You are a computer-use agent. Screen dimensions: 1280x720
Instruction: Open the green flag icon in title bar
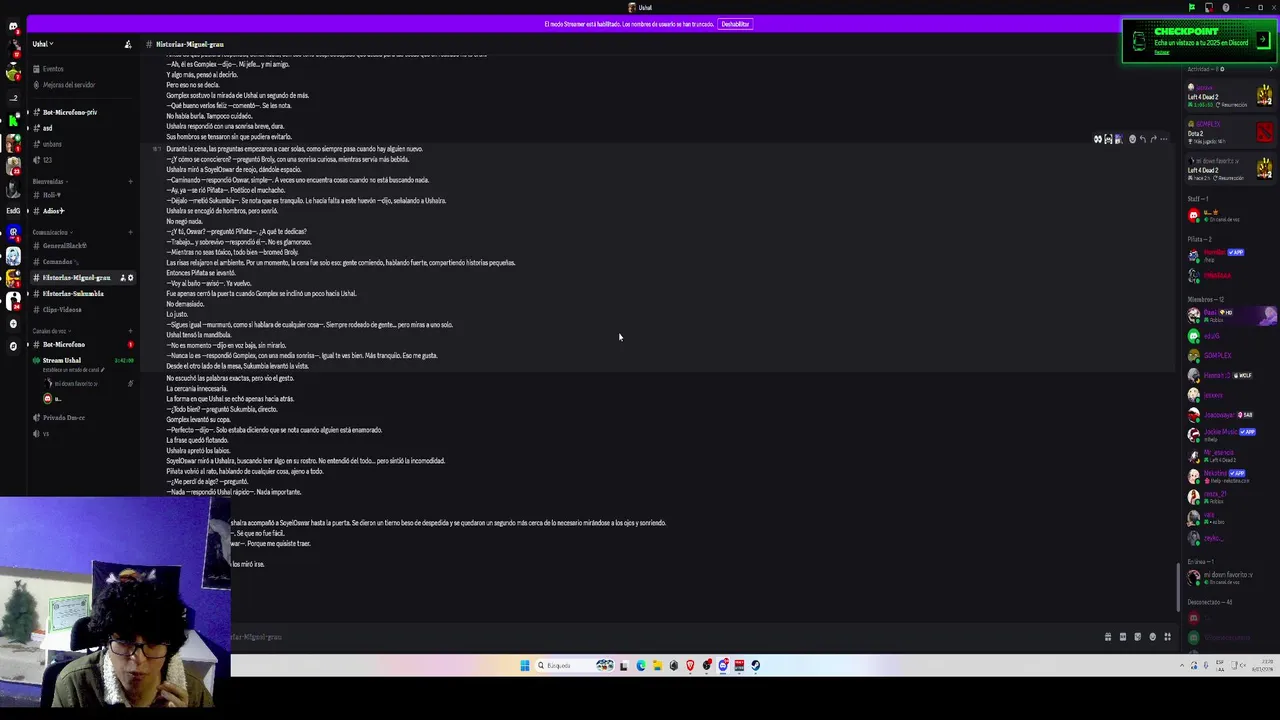pyautogui.click(x=1192, y=8)
